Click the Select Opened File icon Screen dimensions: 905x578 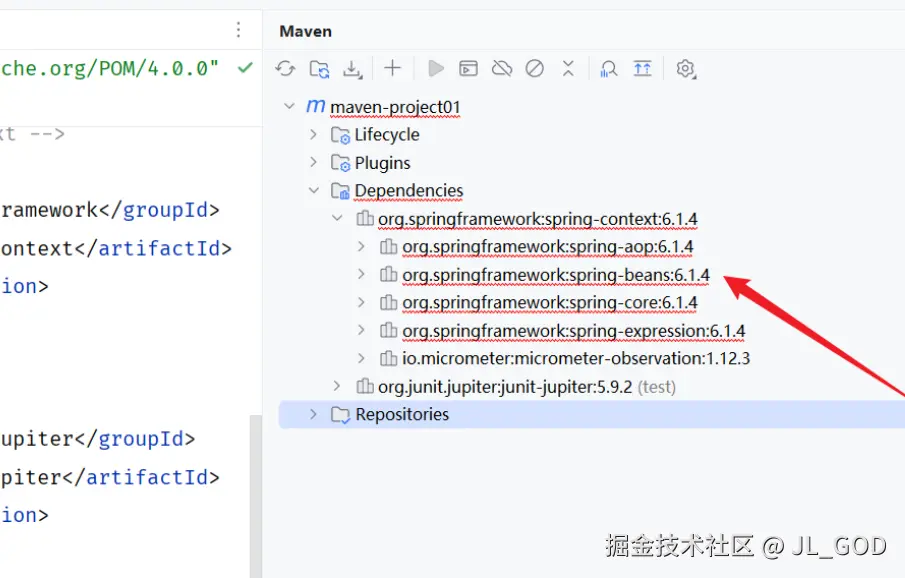642,69
